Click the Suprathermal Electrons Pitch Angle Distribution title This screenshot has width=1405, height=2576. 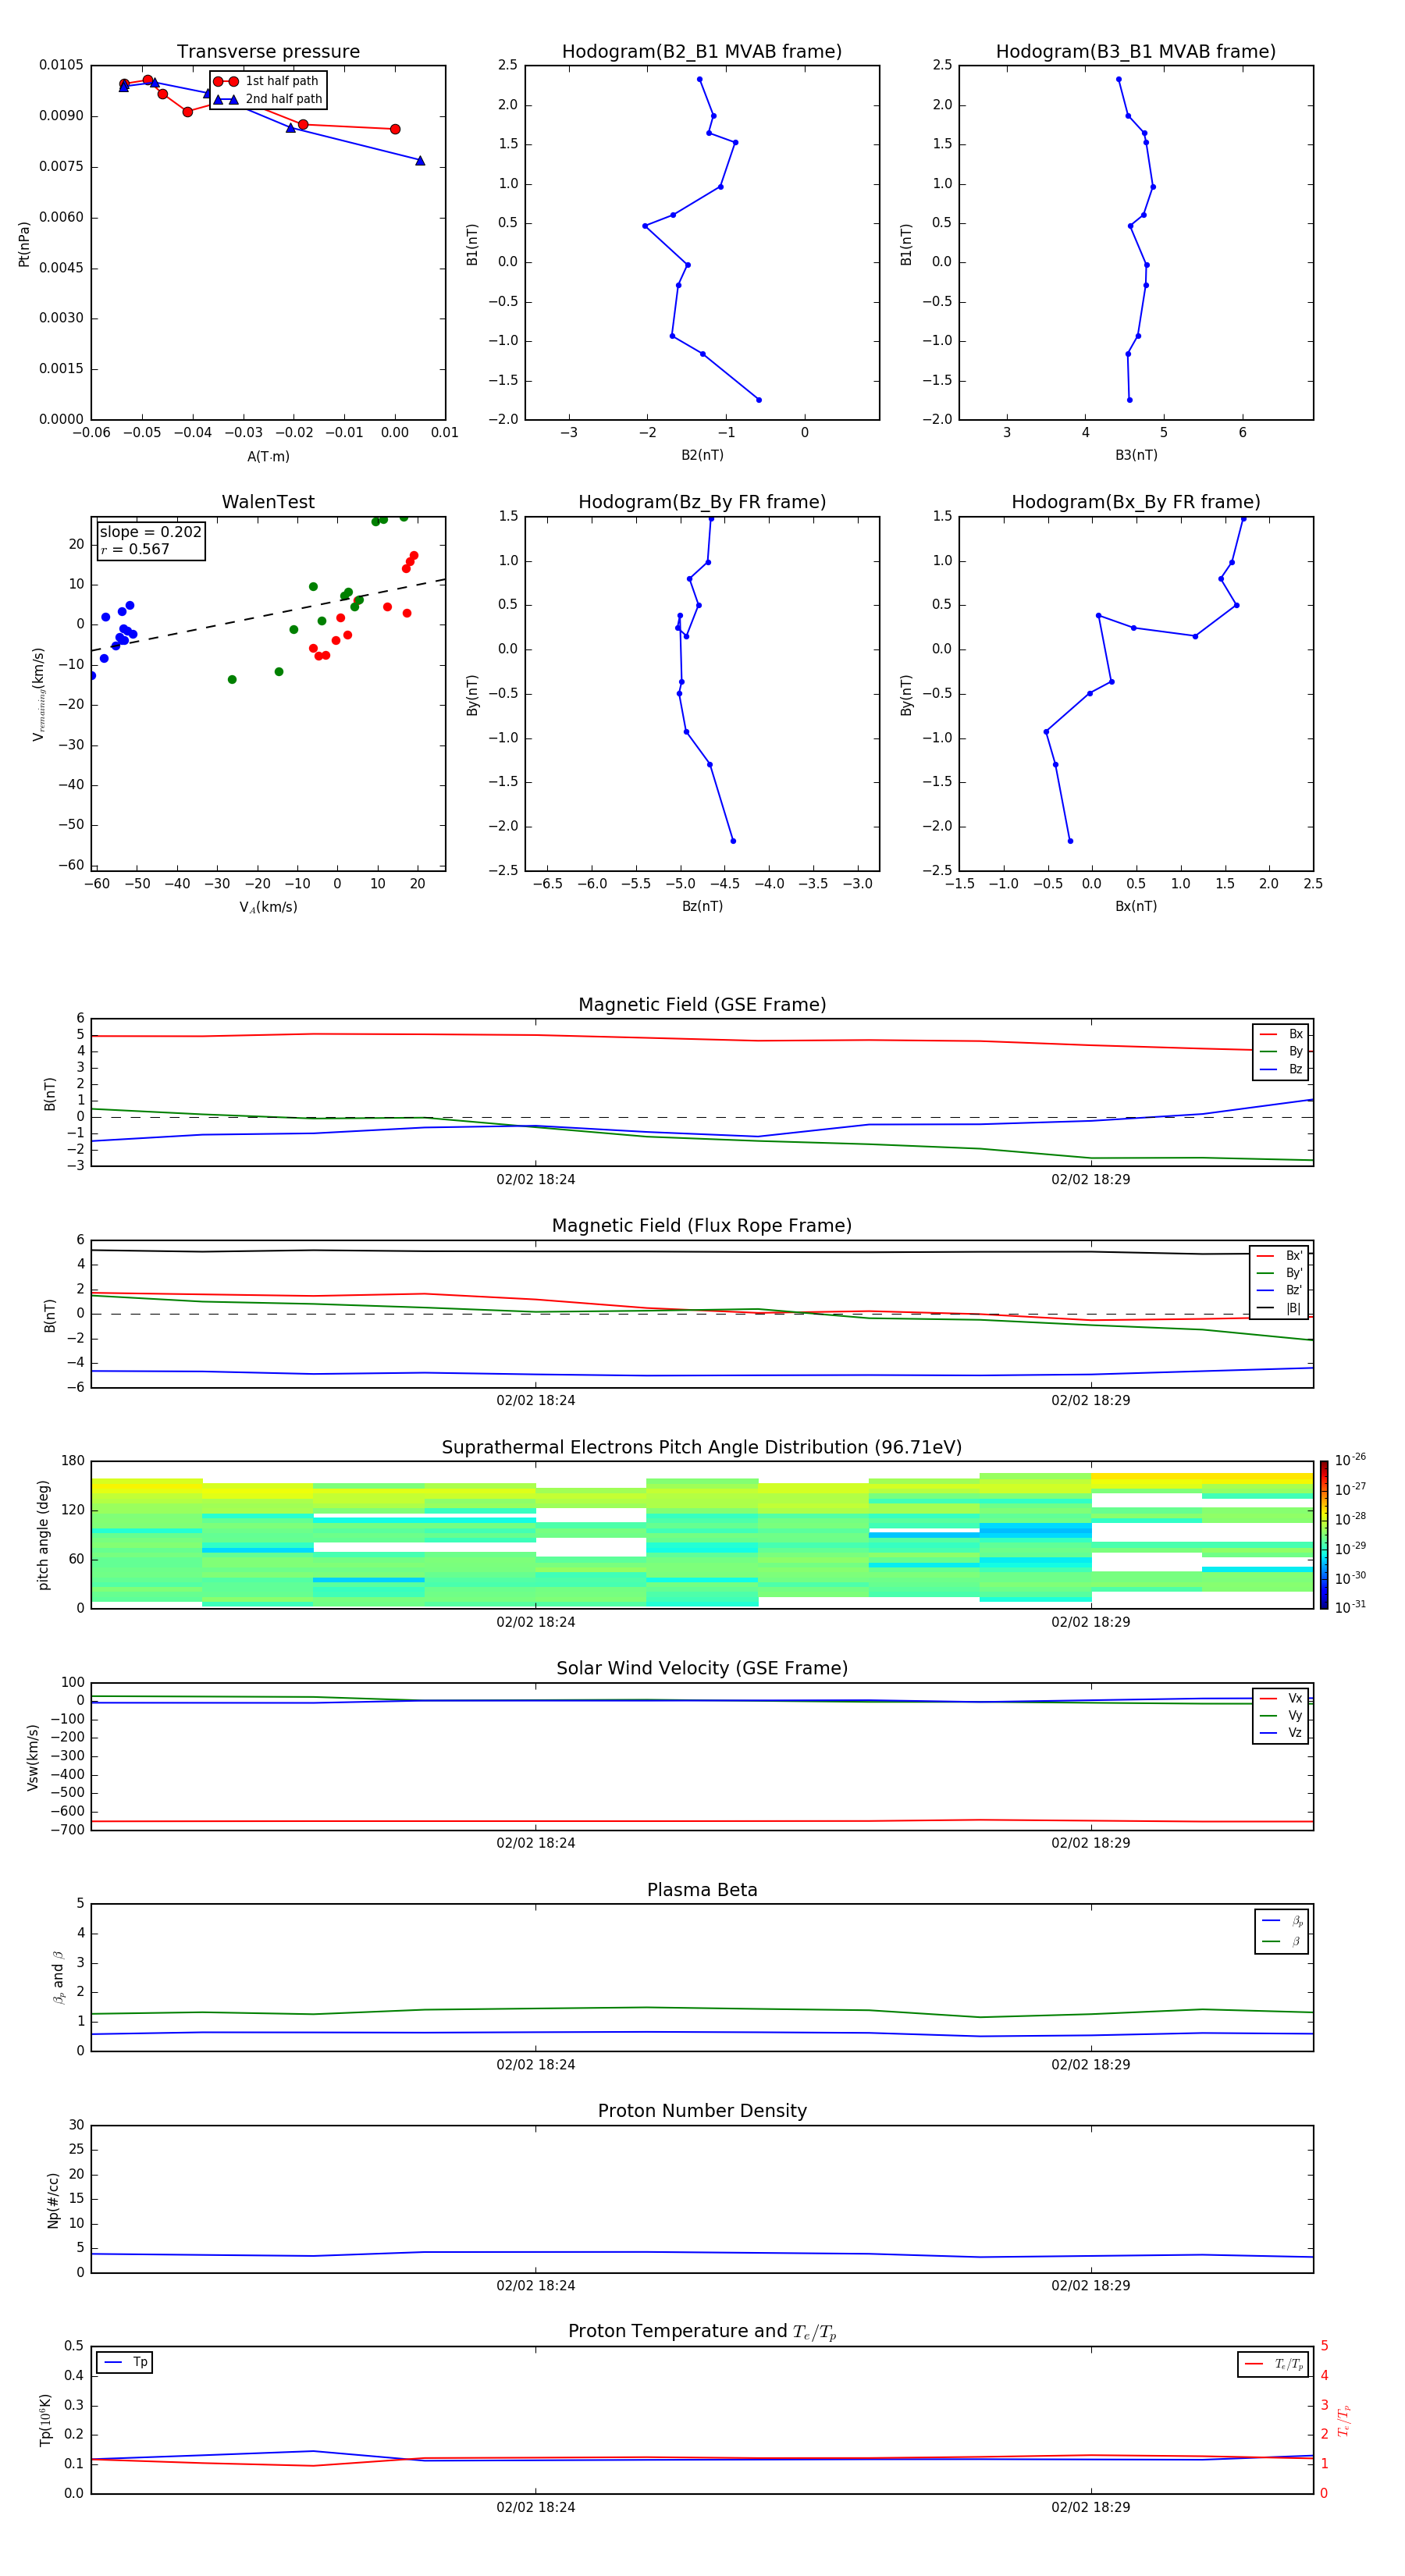point(702,1448)
